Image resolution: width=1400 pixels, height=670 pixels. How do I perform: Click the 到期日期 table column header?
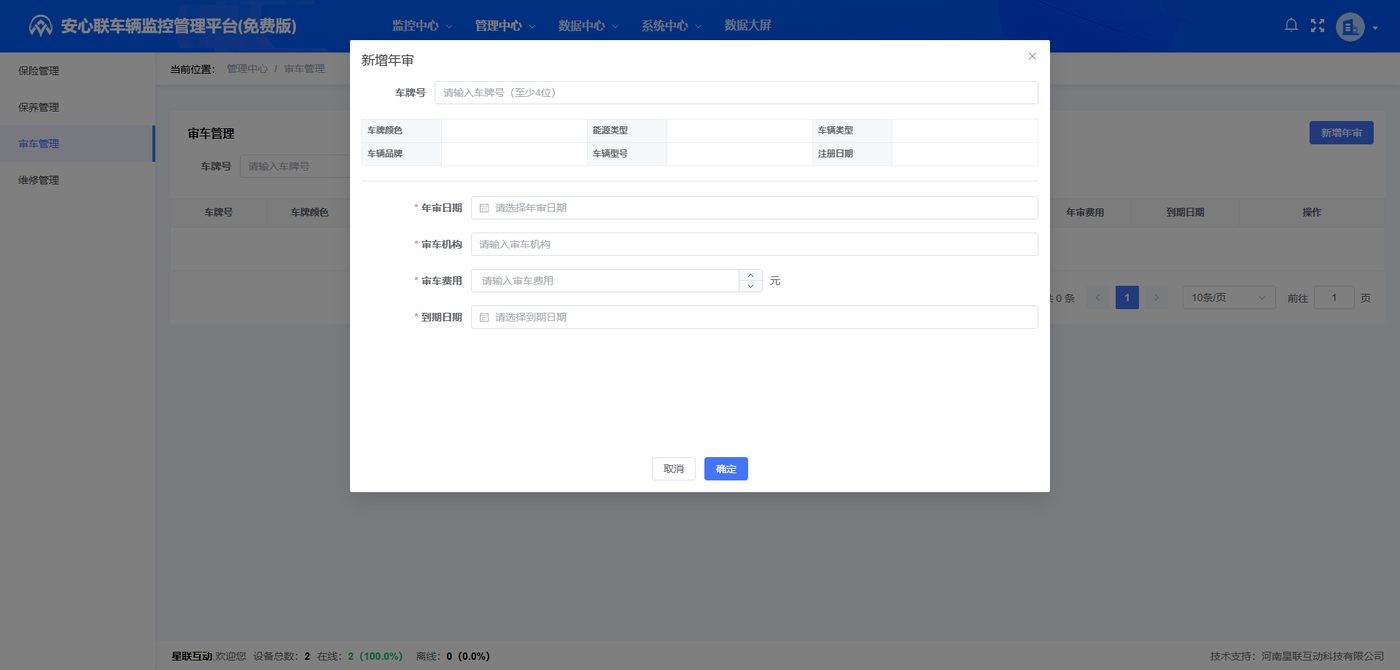[x=1185, y=212]
